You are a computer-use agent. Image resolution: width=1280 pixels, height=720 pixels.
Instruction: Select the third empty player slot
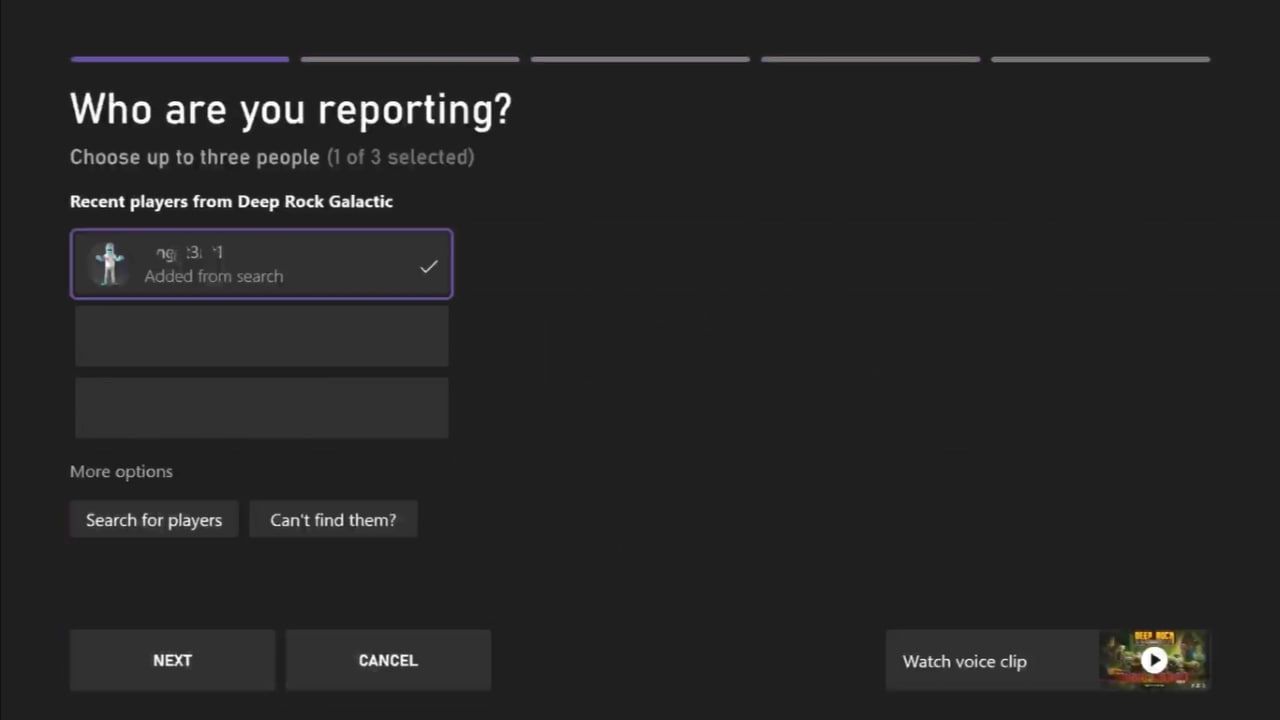(x=262, y=408)
